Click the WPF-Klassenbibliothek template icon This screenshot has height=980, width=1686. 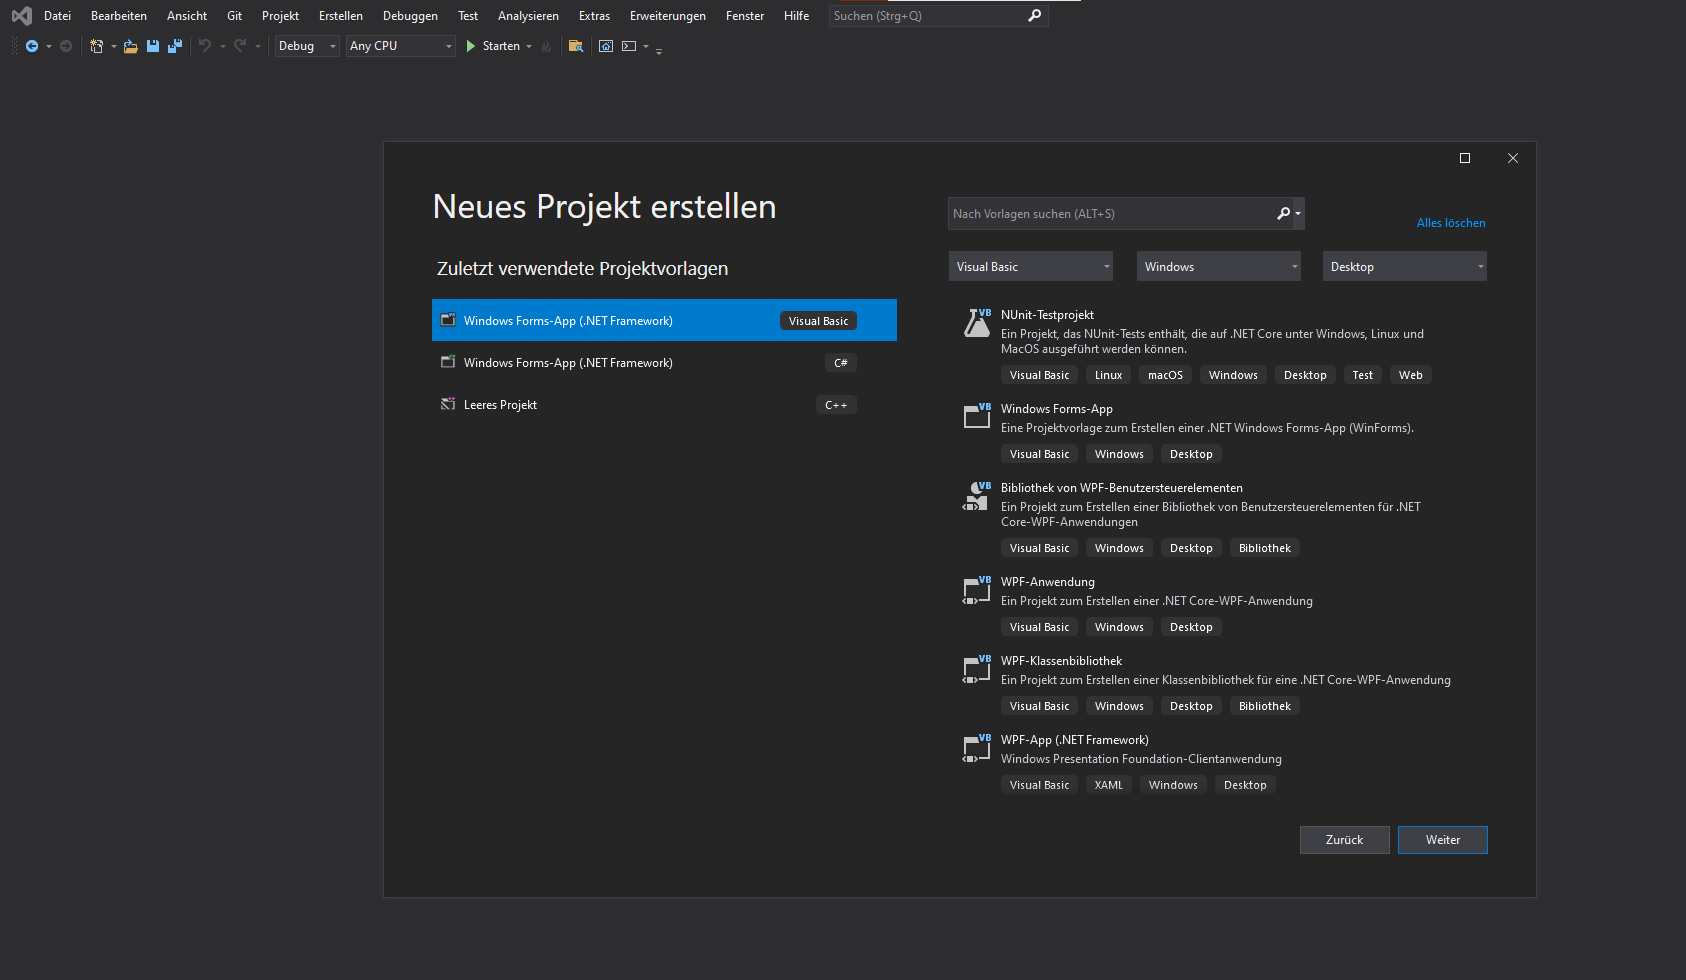point(977,668)
